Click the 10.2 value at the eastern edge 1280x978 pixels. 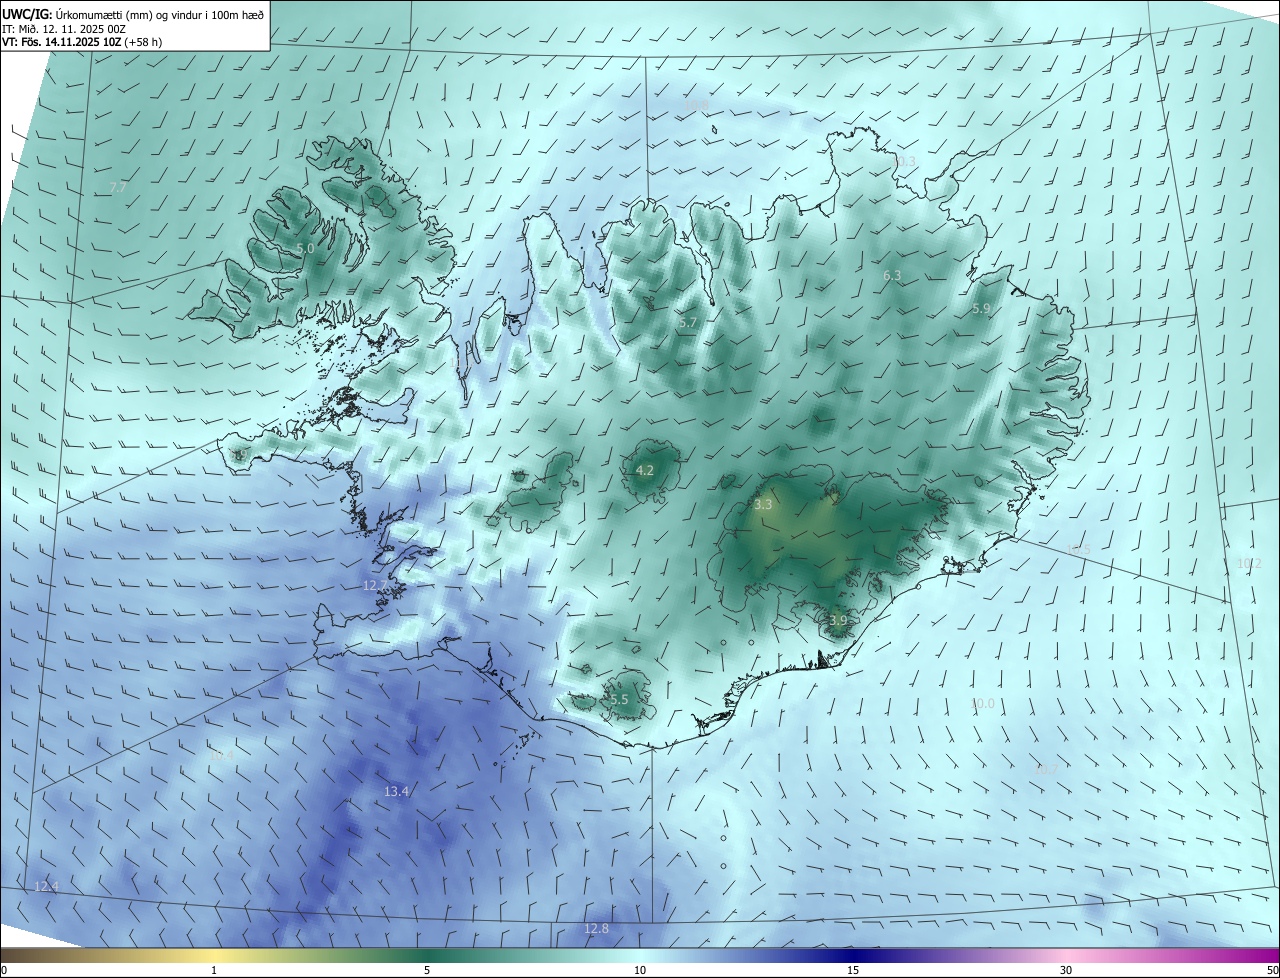(x=1249, y=564)
